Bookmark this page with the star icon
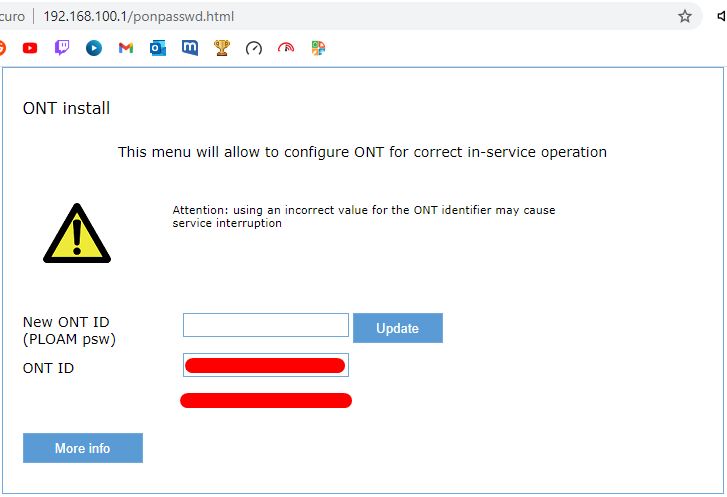Viewport: 727px width, 497px height. pyautogui.click(x=685, y=17)
